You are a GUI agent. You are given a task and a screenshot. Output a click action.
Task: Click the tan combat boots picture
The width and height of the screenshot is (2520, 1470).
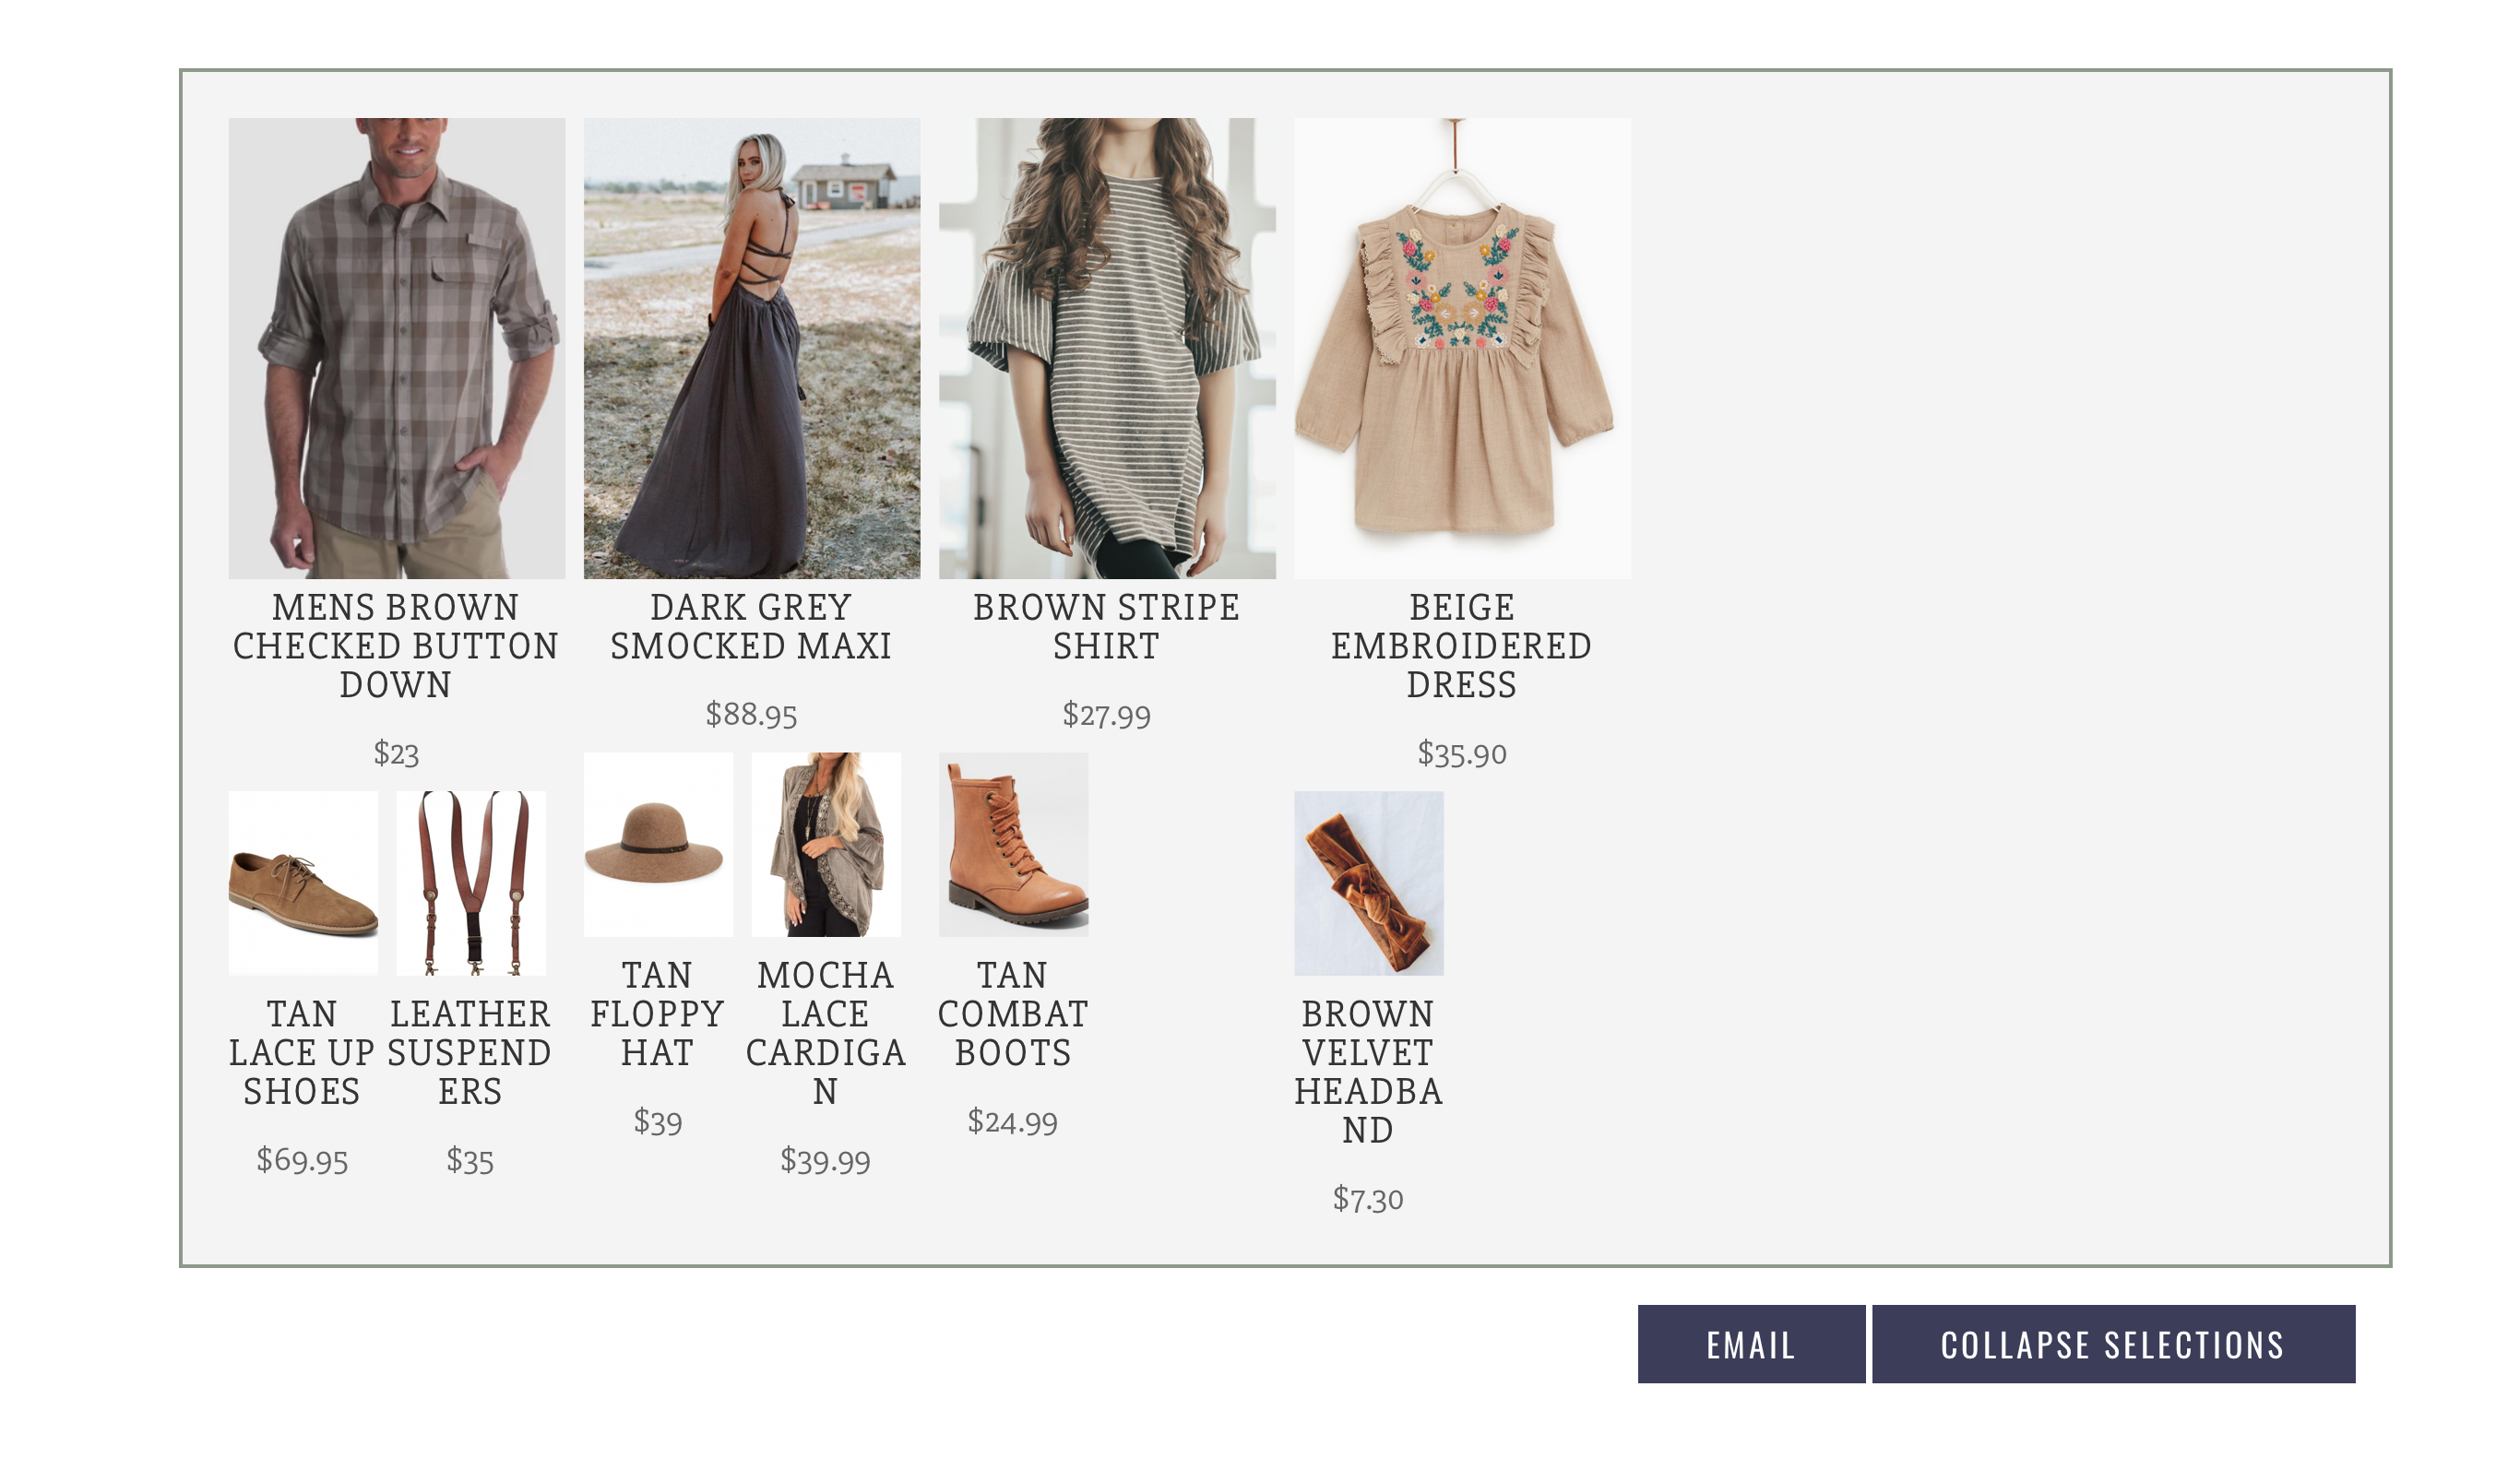(1012, 844)
